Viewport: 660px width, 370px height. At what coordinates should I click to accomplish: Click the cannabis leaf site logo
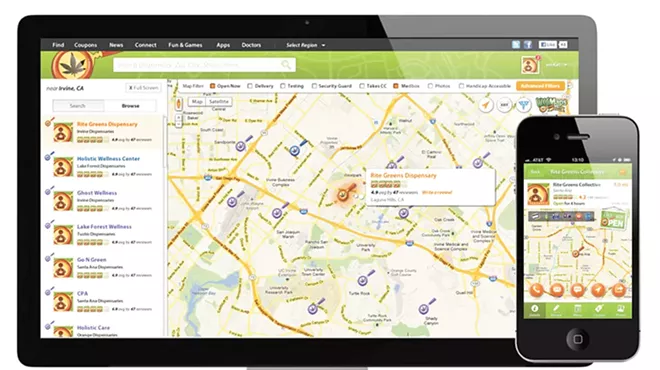pos(72,64)
